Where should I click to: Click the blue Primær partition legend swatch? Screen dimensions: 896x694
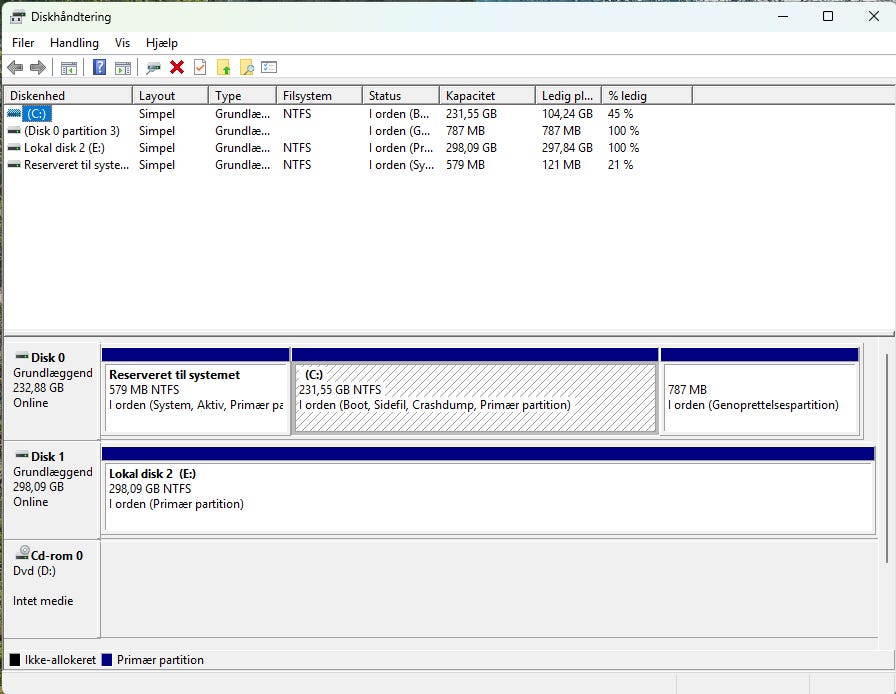[x=108, y=660]
